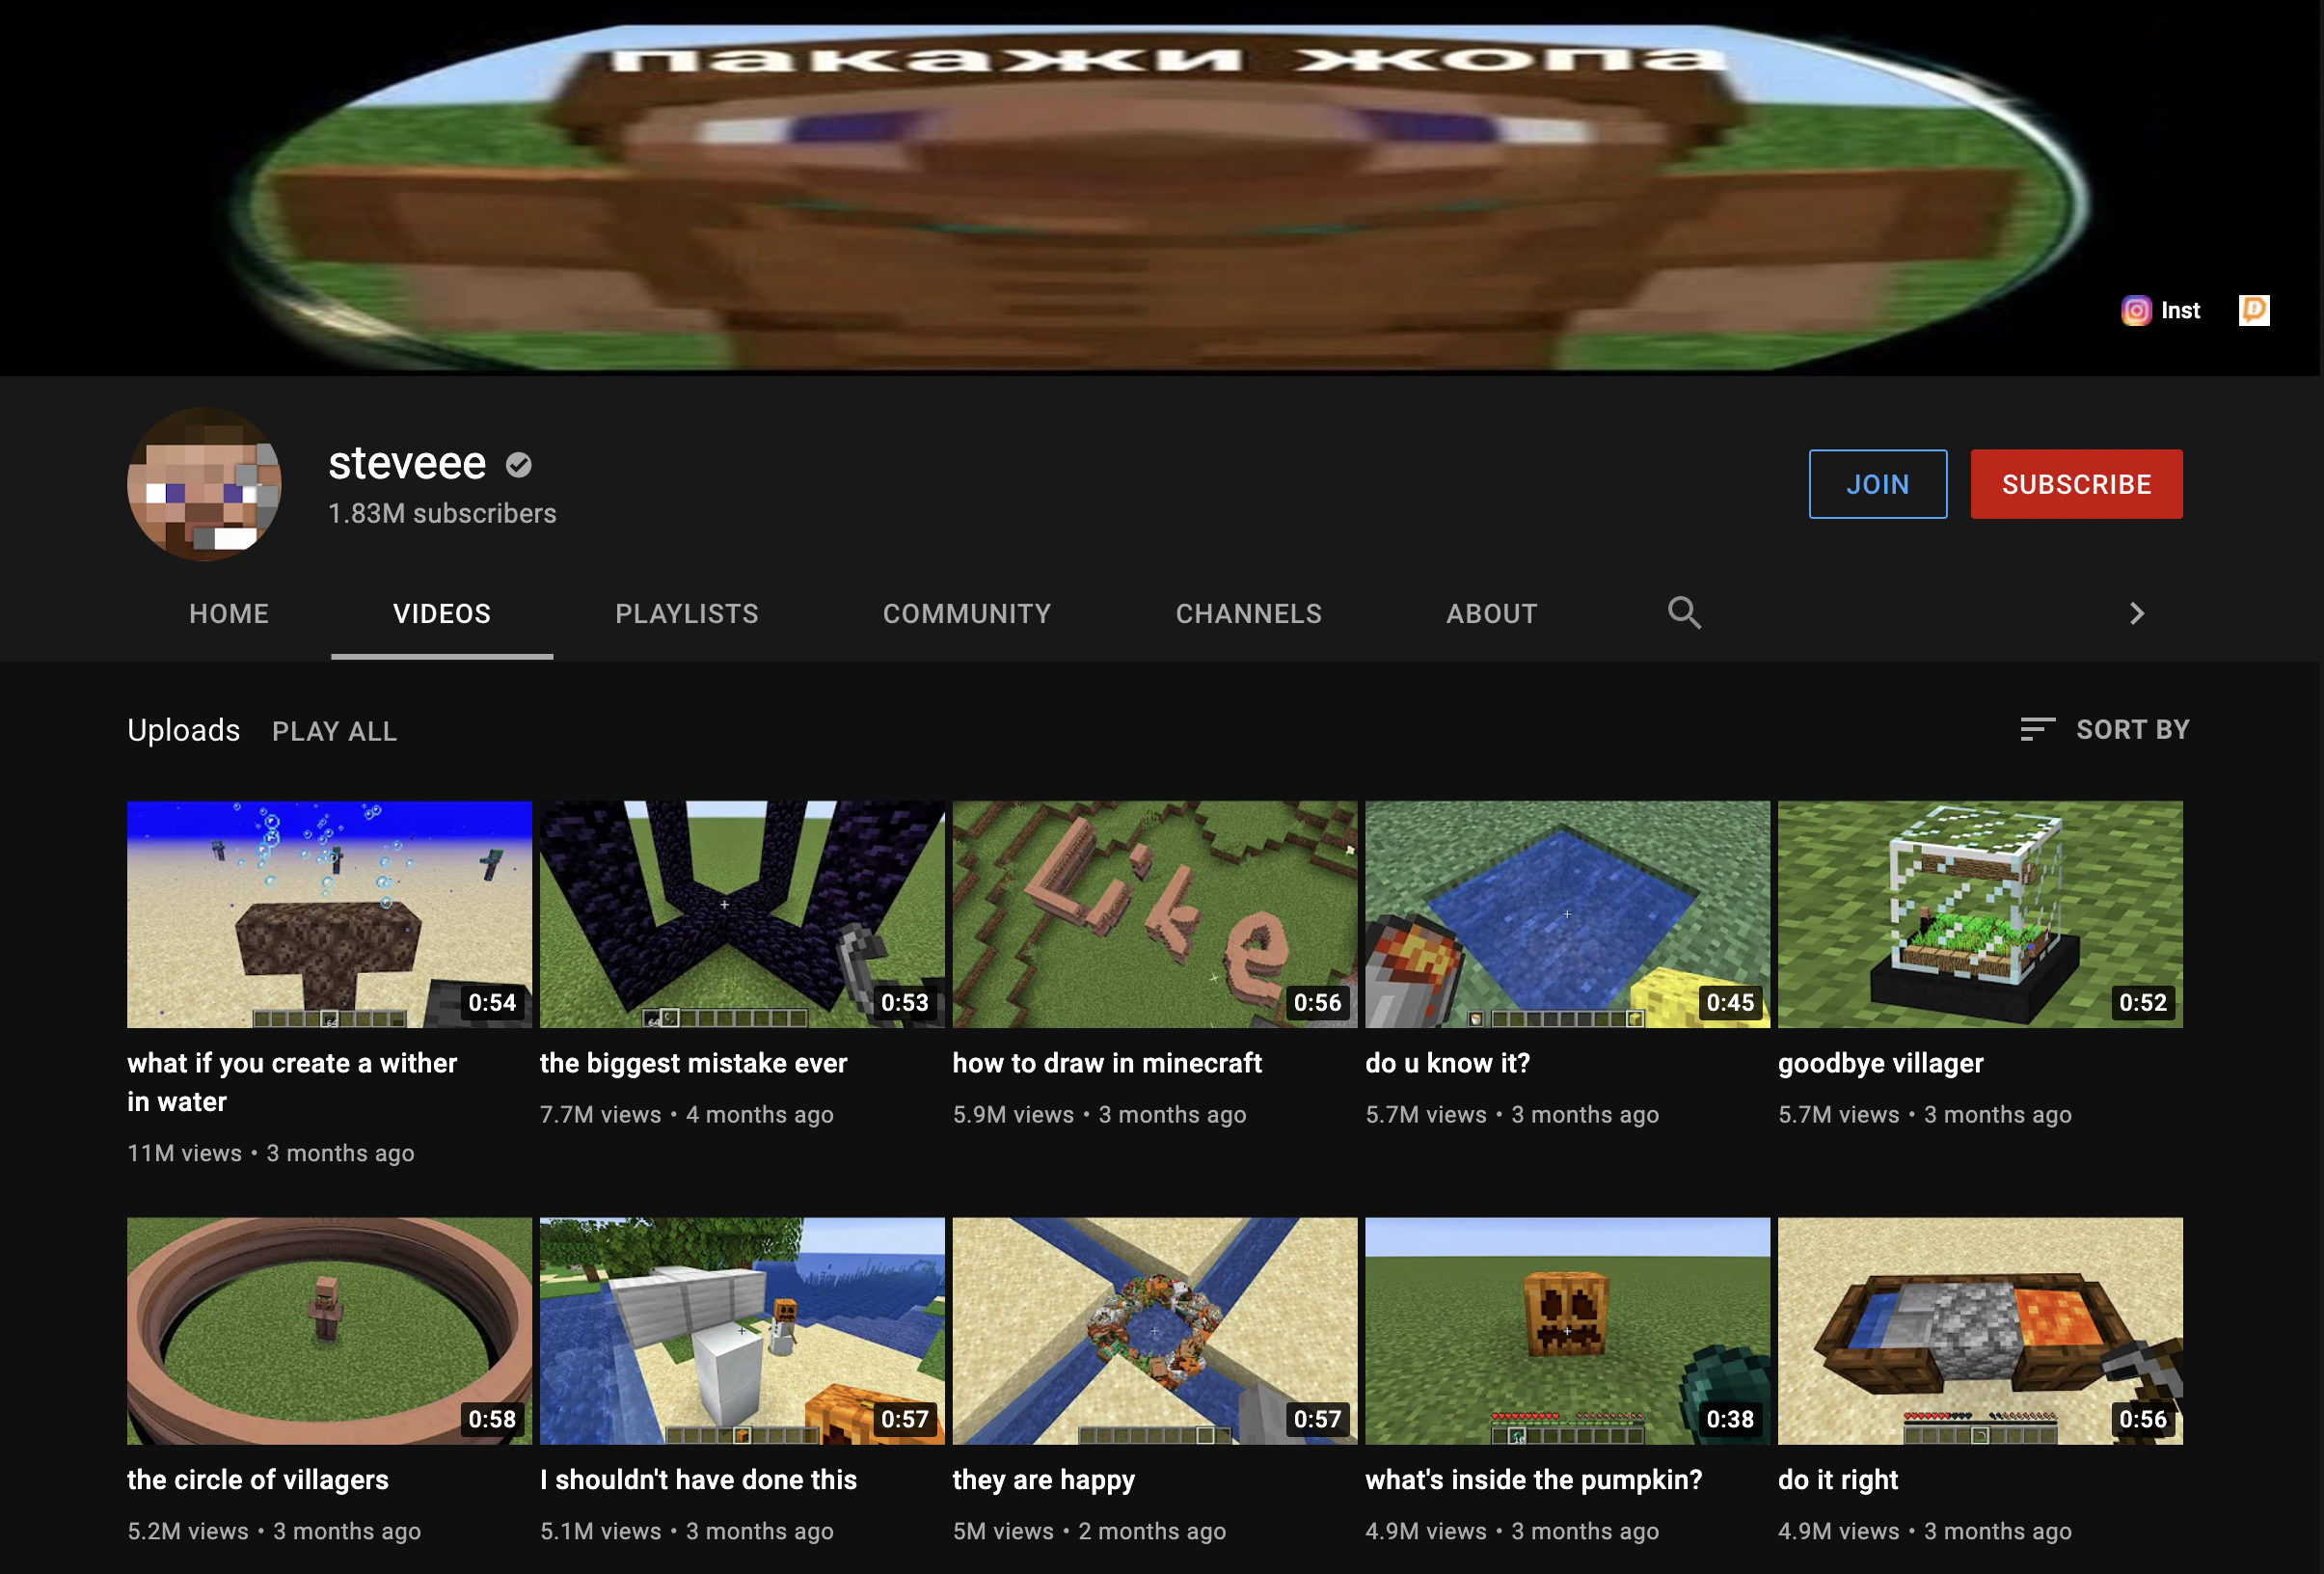Click the '7.7M views • 4 months ago' text
The image size is (2324, 1574).
pos(686,1115)
